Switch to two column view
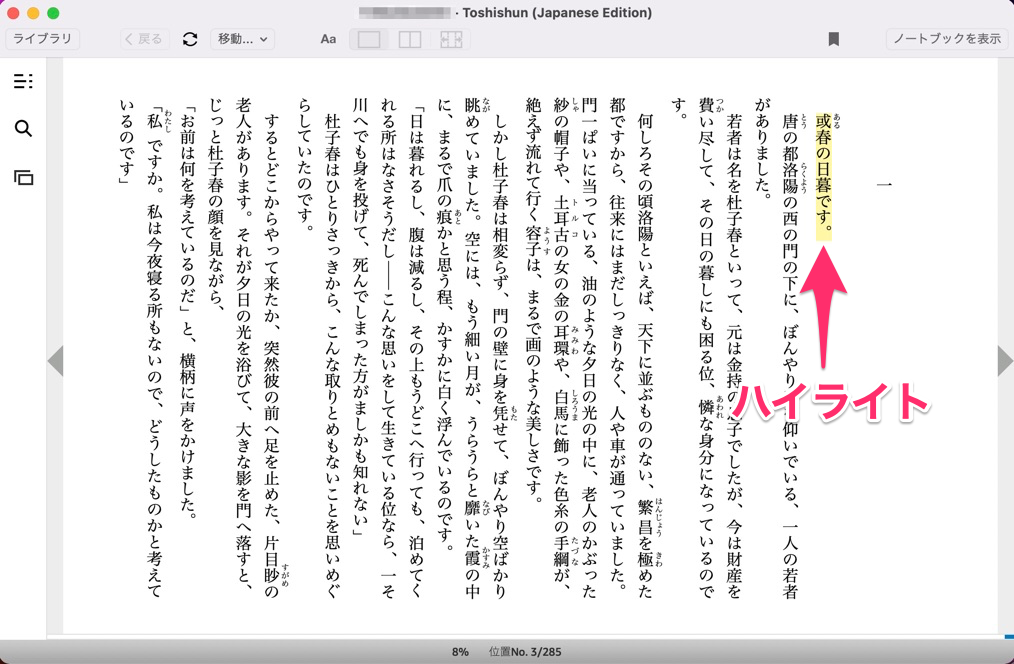The image size is (1014, 664). (410, 39)
